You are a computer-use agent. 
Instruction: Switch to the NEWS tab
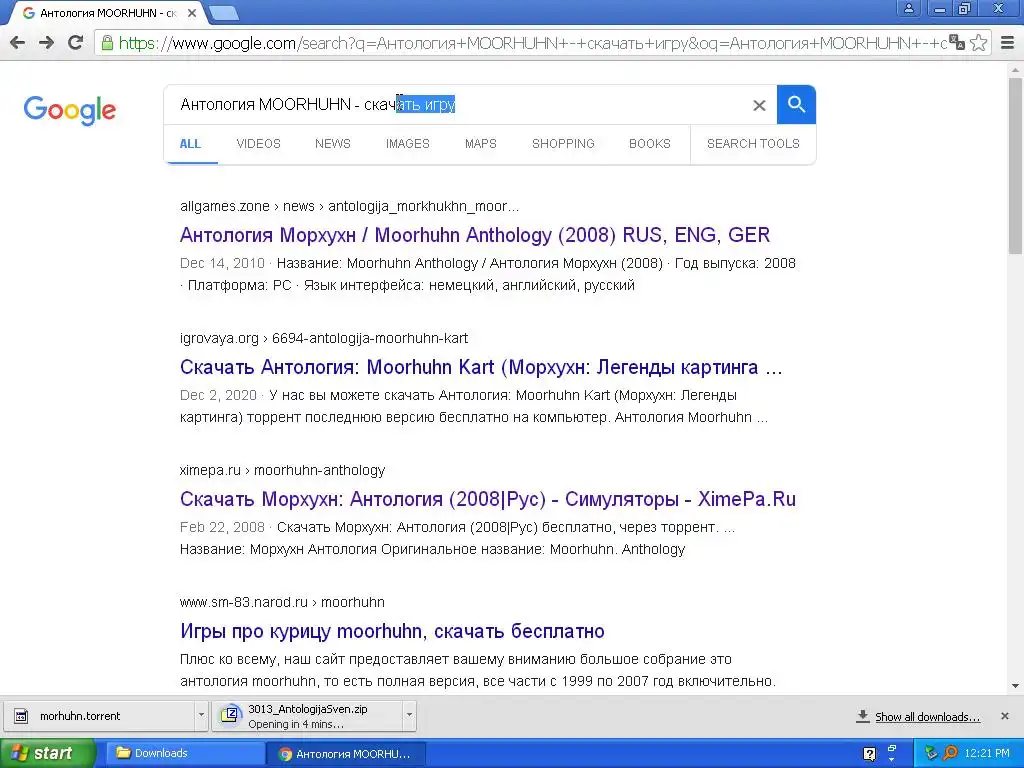coord(332,144)
